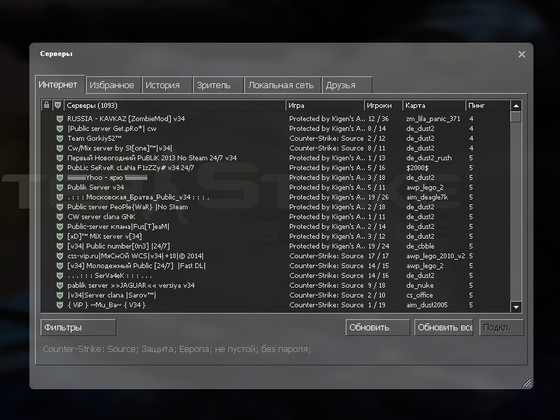This screenshot has width=560, height=420.
Task: Click map name awp_lego_2010_v2
Action: [x=435, y=256]
